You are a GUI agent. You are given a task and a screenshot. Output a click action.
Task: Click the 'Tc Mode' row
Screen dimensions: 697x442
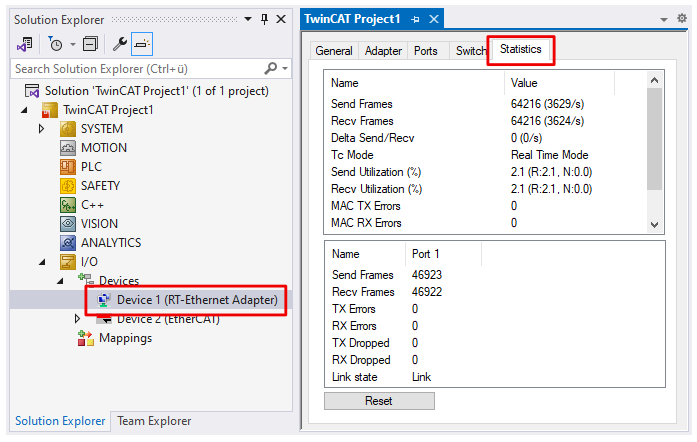pos(486,155)
